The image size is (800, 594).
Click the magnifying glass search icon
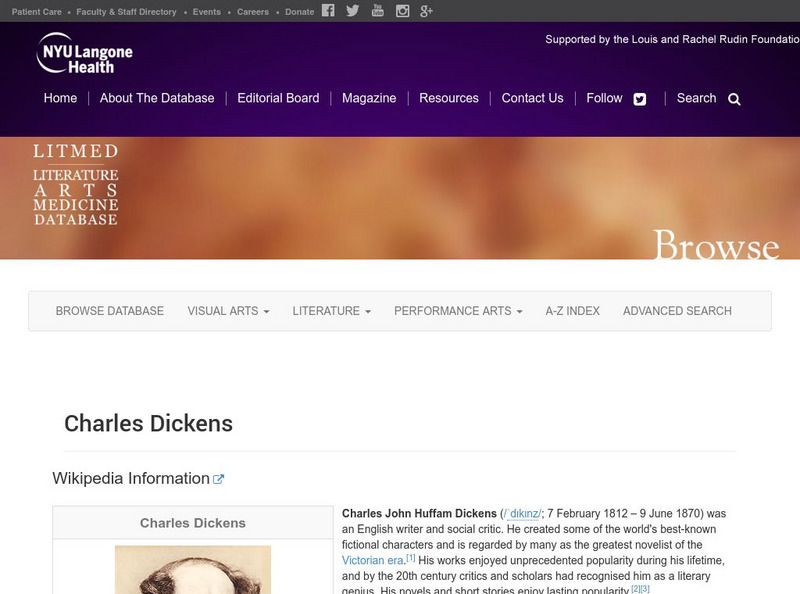click(734, 99)
